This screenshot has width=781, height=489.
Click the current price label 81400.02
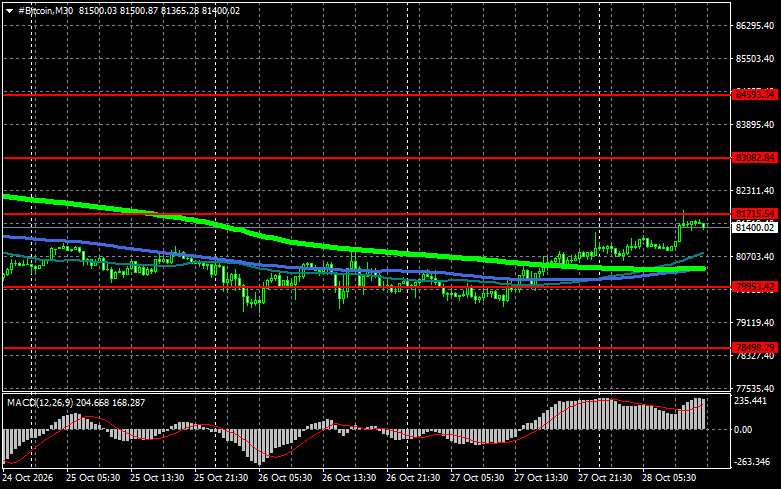755,228
